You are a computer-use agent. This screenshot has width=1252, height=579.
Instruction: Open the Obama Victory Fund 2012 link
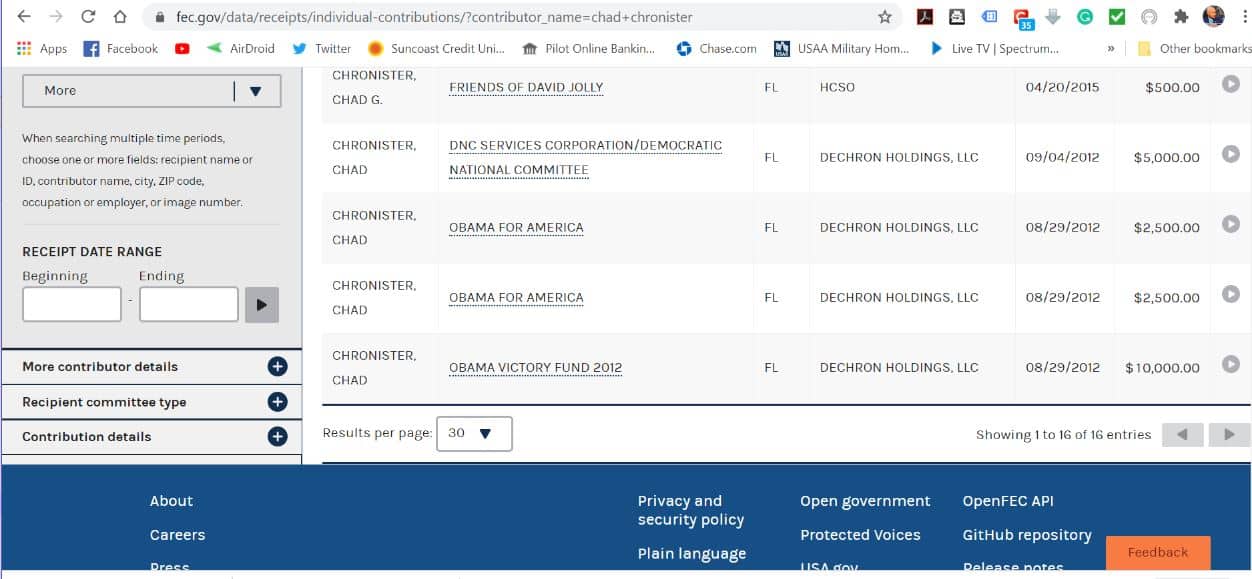pyautogui.click(x=535, y=367)
